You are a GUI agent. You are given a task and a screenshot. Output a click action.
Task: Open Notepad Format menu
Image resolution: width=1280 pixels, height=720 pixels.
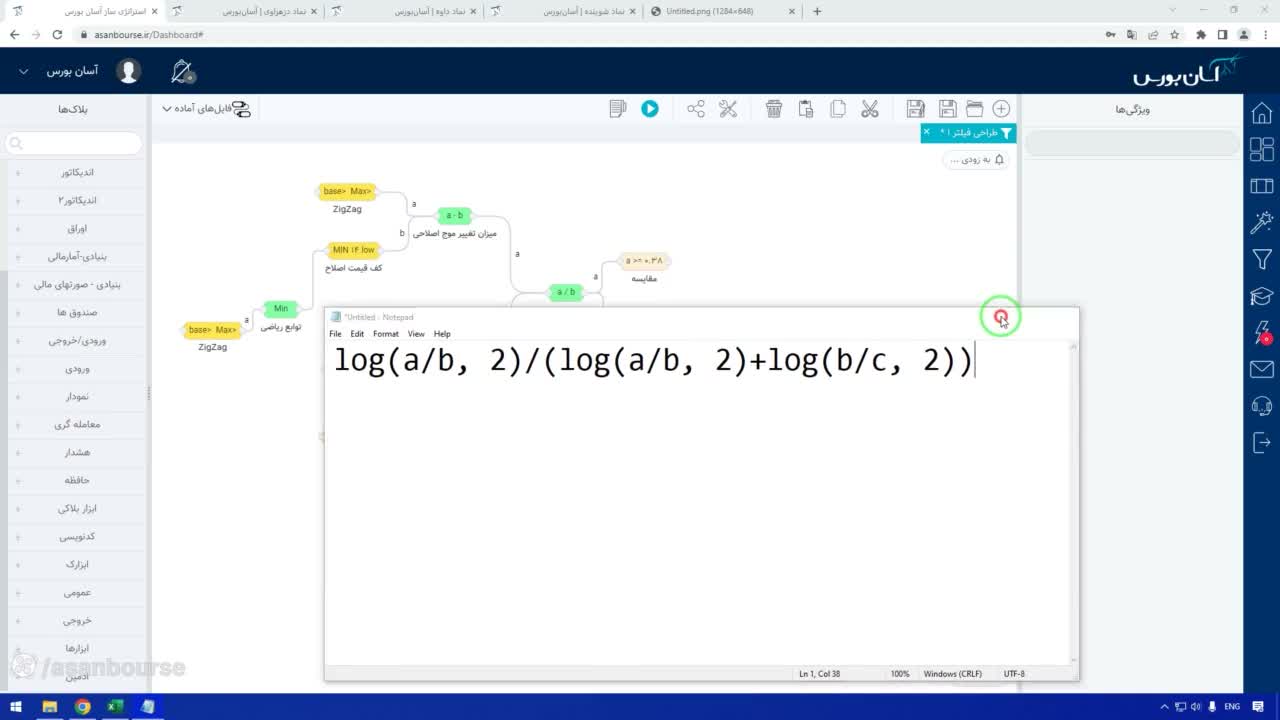tap(386, 334)
